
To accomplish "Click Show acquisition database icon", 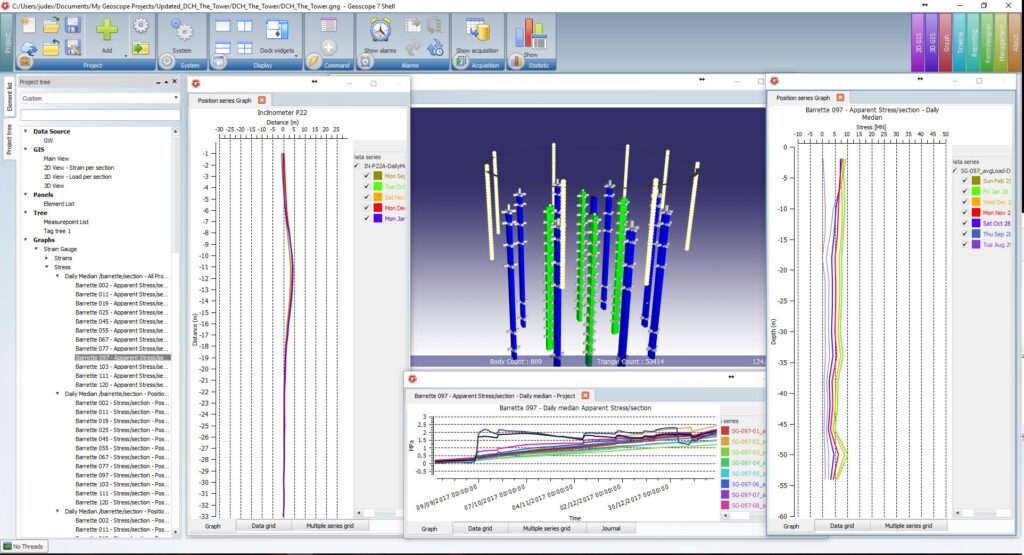I will [477, 30].
